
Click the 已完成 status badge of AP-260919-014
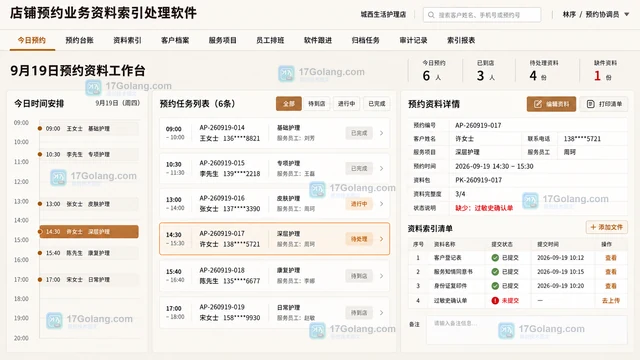click(x=359, y=133)
